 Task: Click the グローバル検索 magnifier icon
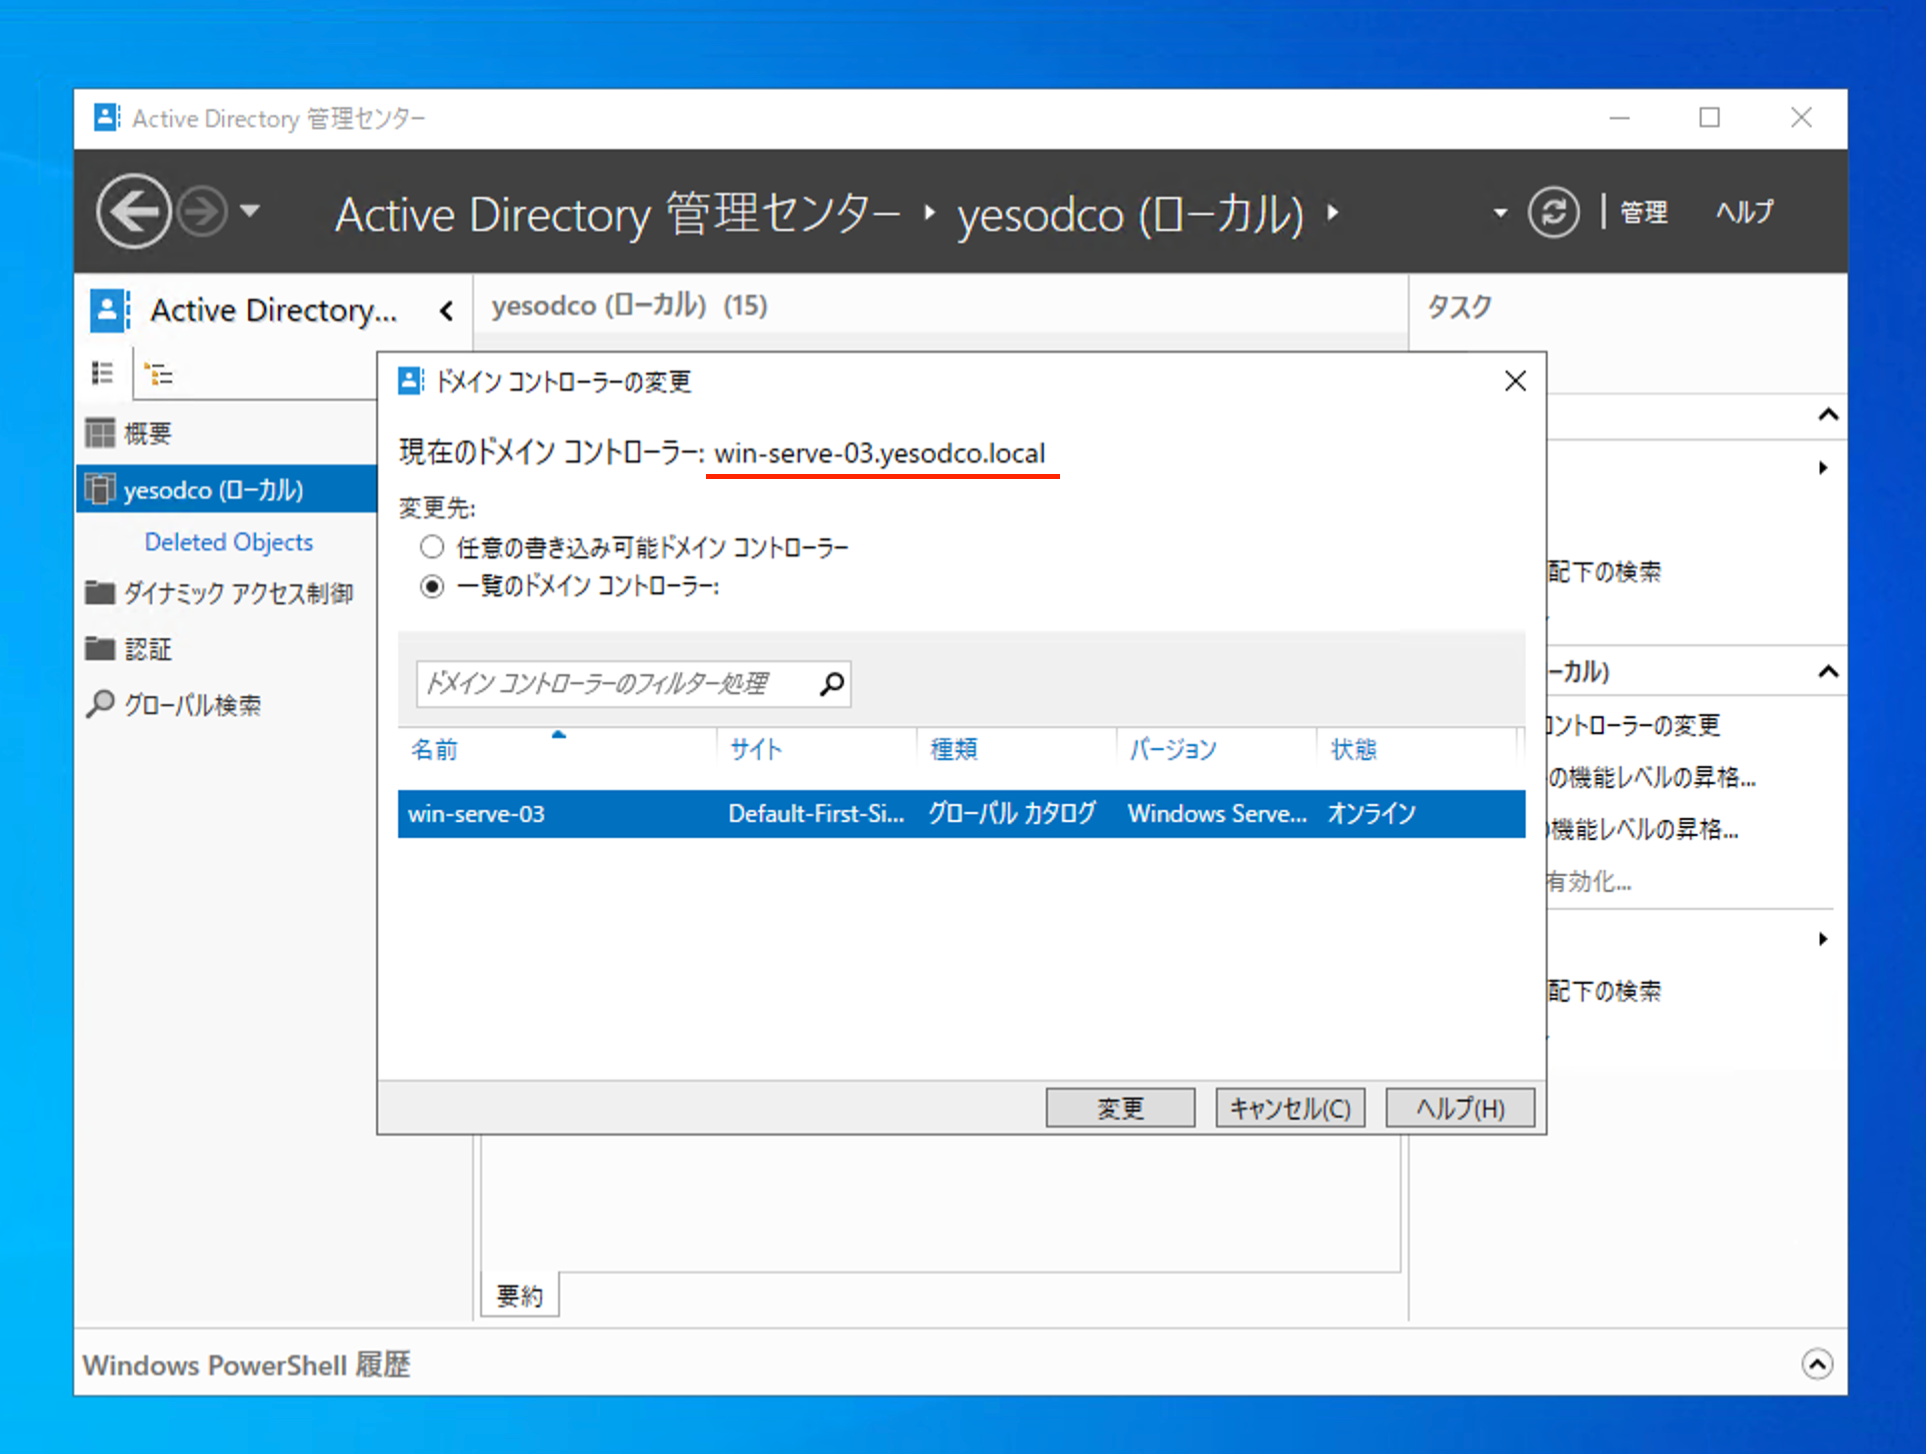100,704
